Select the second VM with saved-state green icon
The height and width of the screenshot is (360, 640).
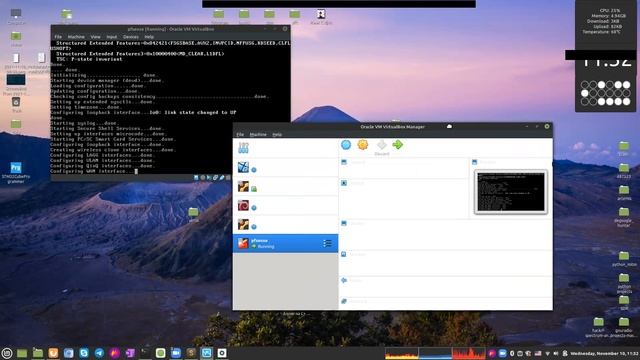coord(285,187)
